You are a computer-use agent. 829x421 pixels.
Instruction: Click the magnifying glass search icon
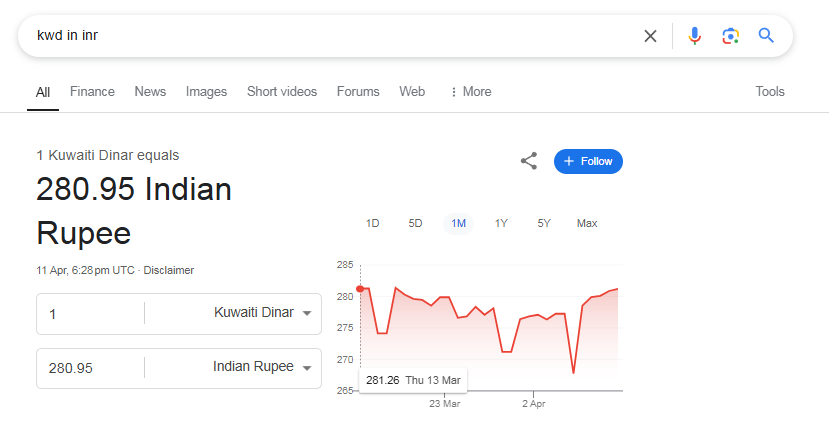tap(766, 35)
